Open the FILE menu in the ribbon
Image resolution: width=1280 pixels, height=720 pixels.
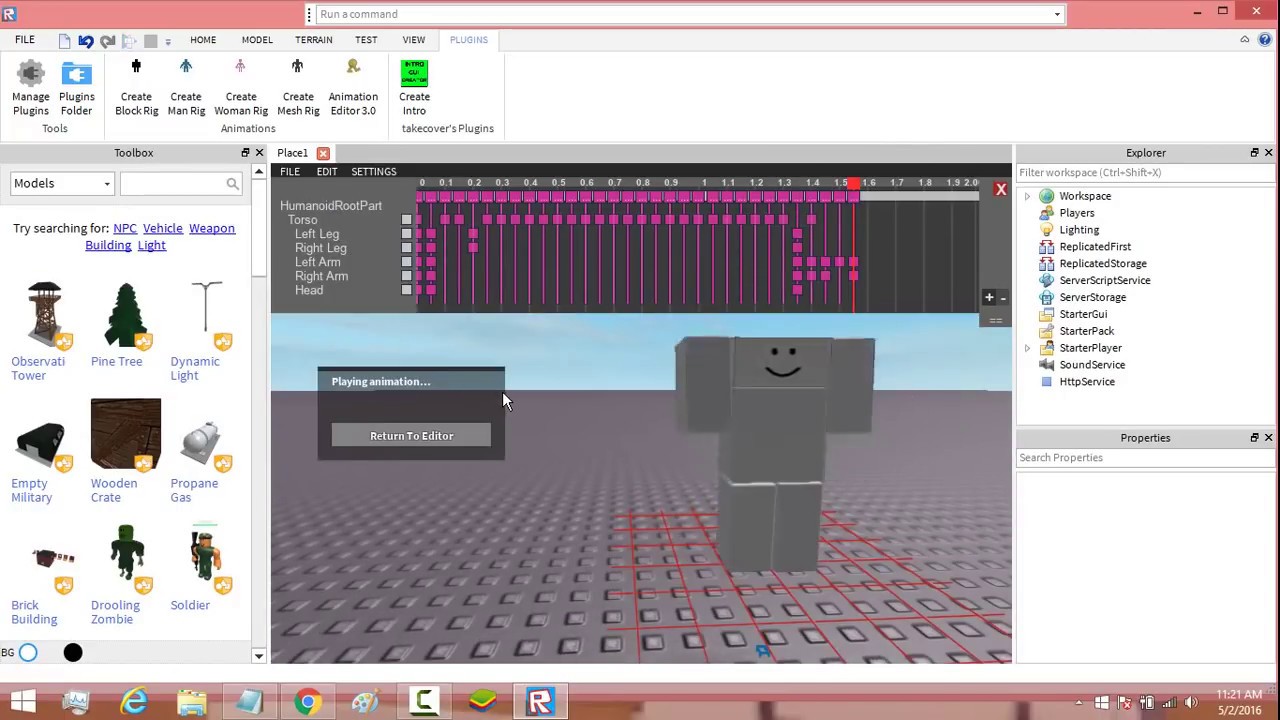(x=25, y=40)
